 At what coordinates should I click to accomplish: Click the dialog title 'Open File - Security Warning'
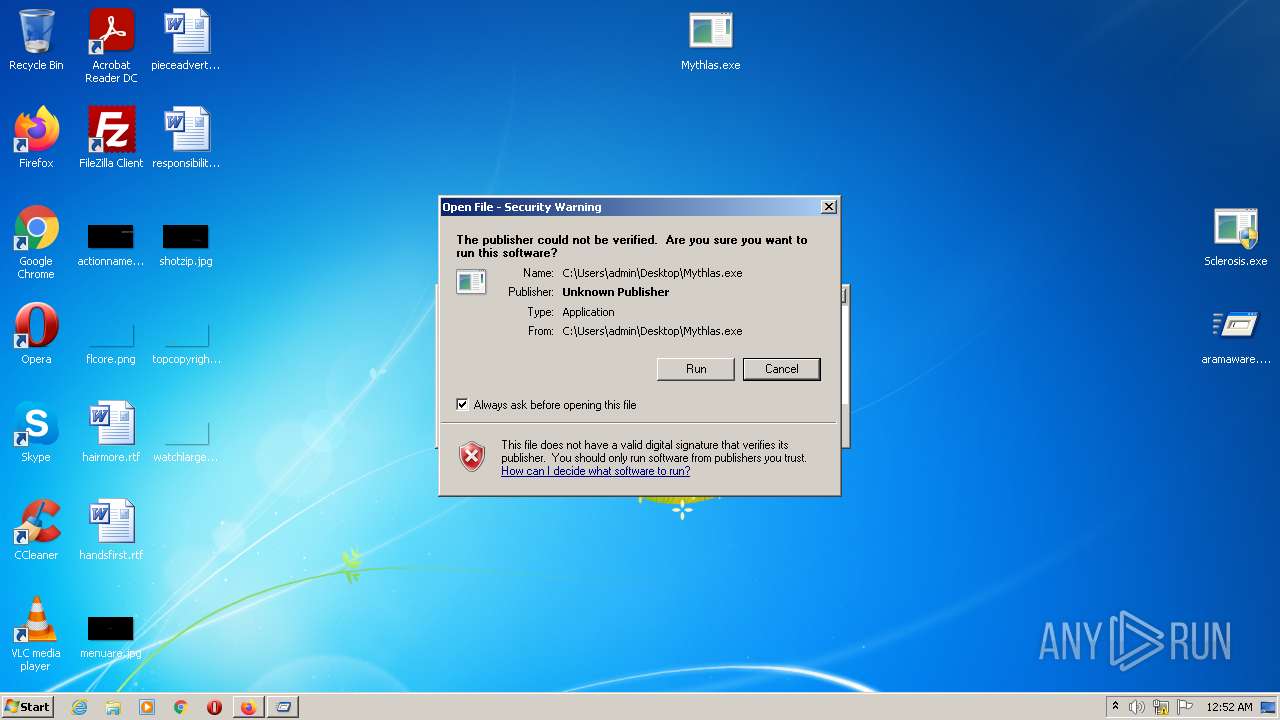(x=522, y=207)
